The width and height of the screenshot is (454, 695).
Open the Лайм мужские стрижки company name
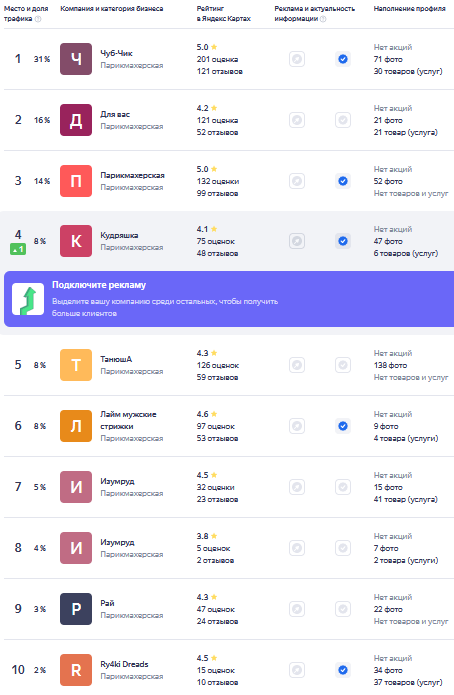click(128, 420)
